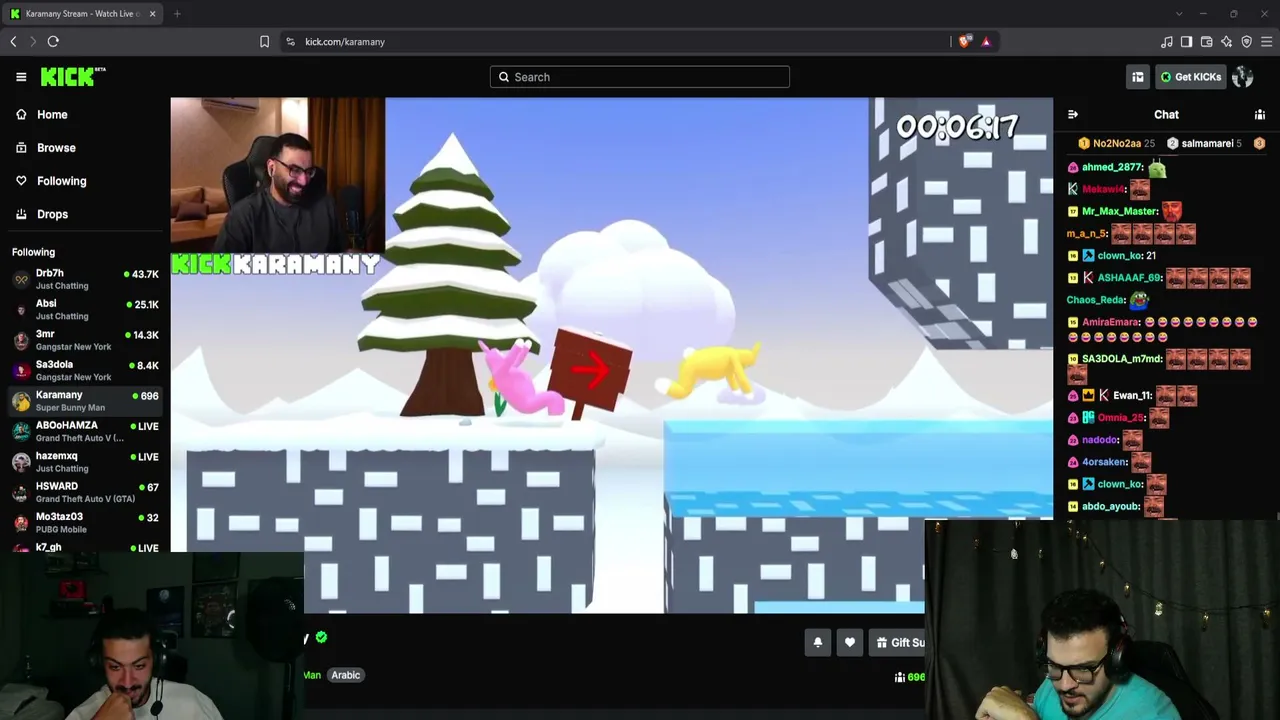The image size is (1280, 720).
Task: Open the Kick sidebar hamburger menu
Action: [21, 77]
